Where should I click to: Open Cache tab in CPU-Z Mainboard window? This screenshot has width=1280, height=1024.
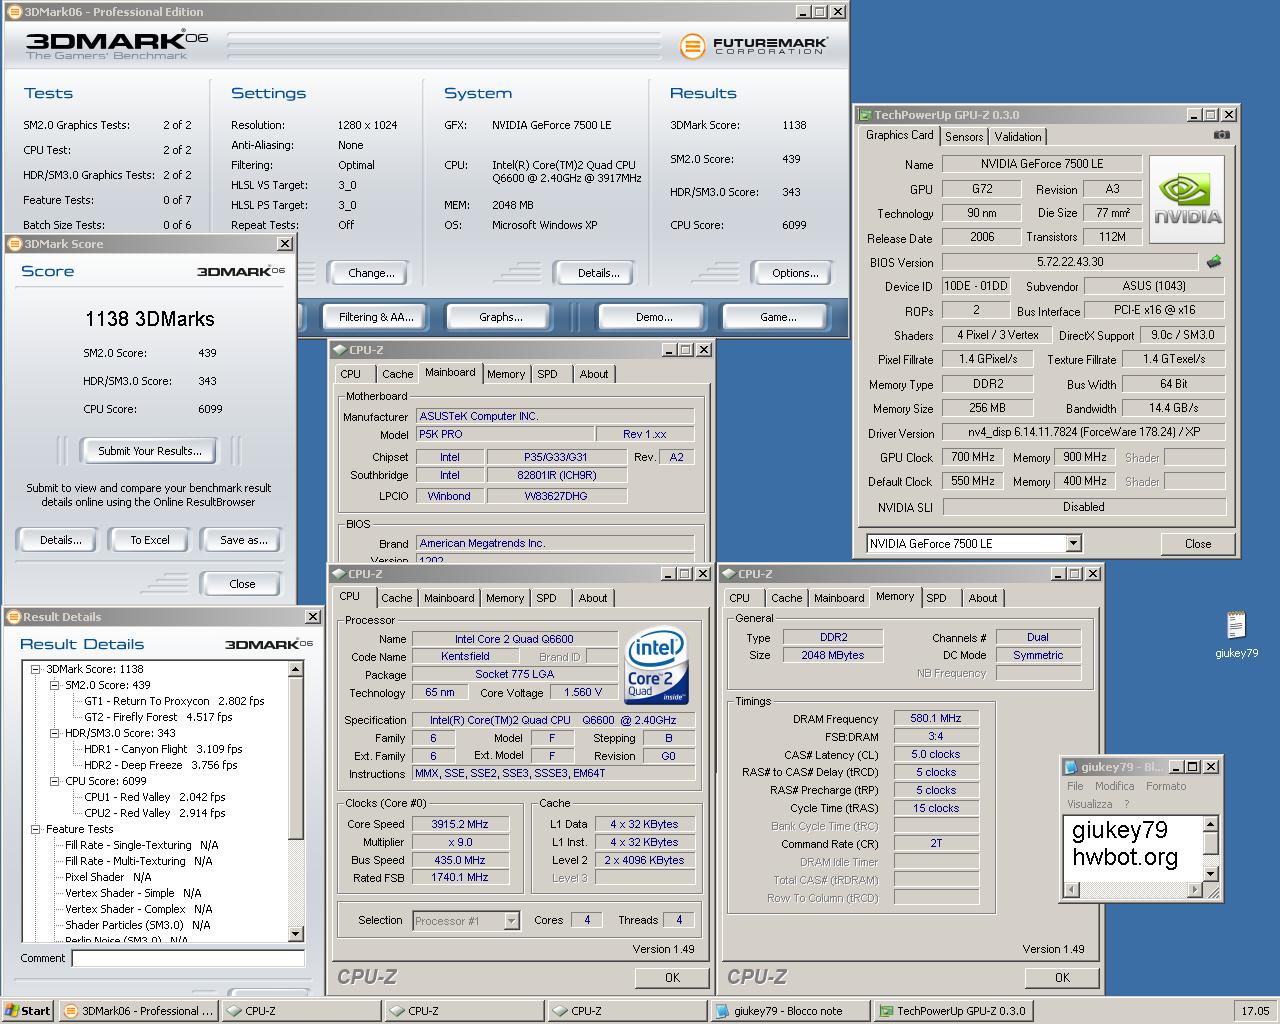click(397, 374)
